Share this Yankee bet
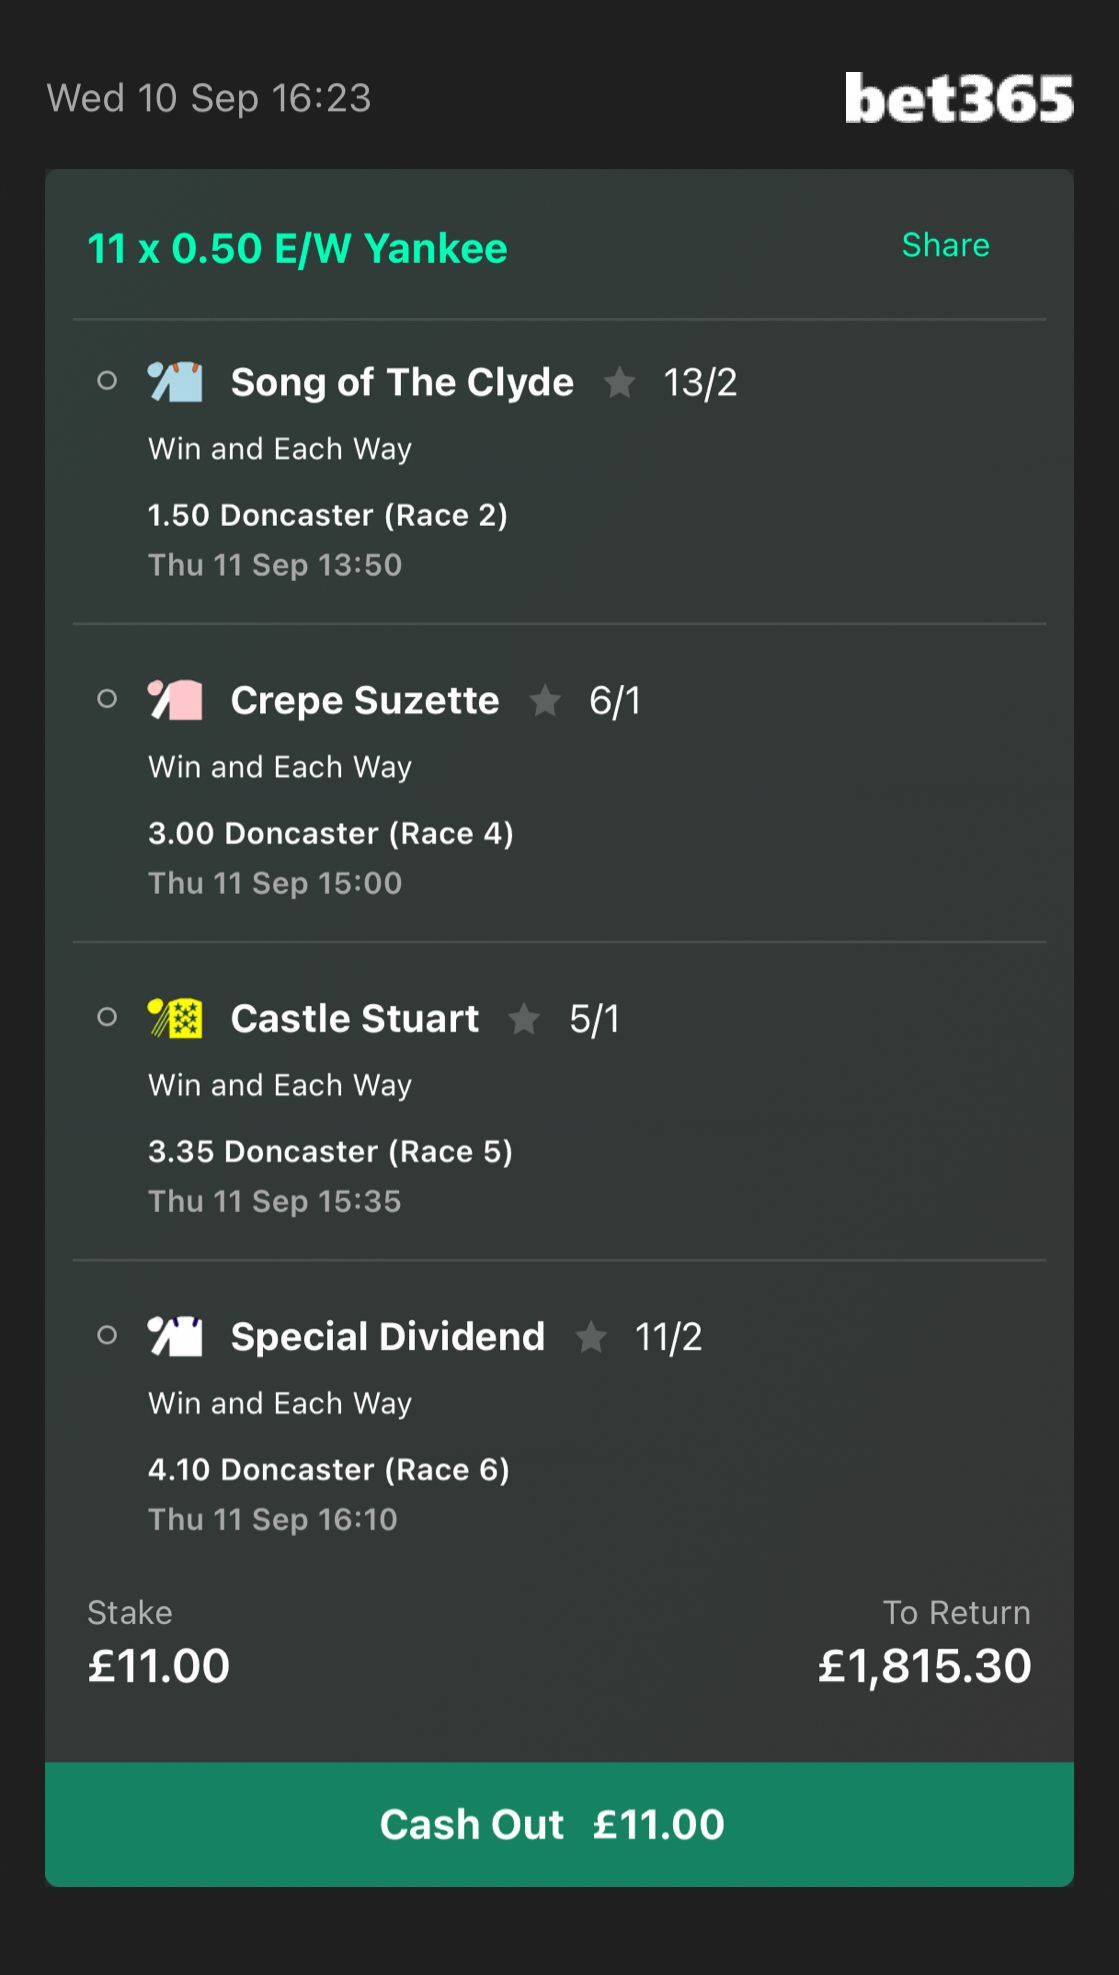The height and width of the screenshot is (1975, 1119). click(x=946, y=245)
